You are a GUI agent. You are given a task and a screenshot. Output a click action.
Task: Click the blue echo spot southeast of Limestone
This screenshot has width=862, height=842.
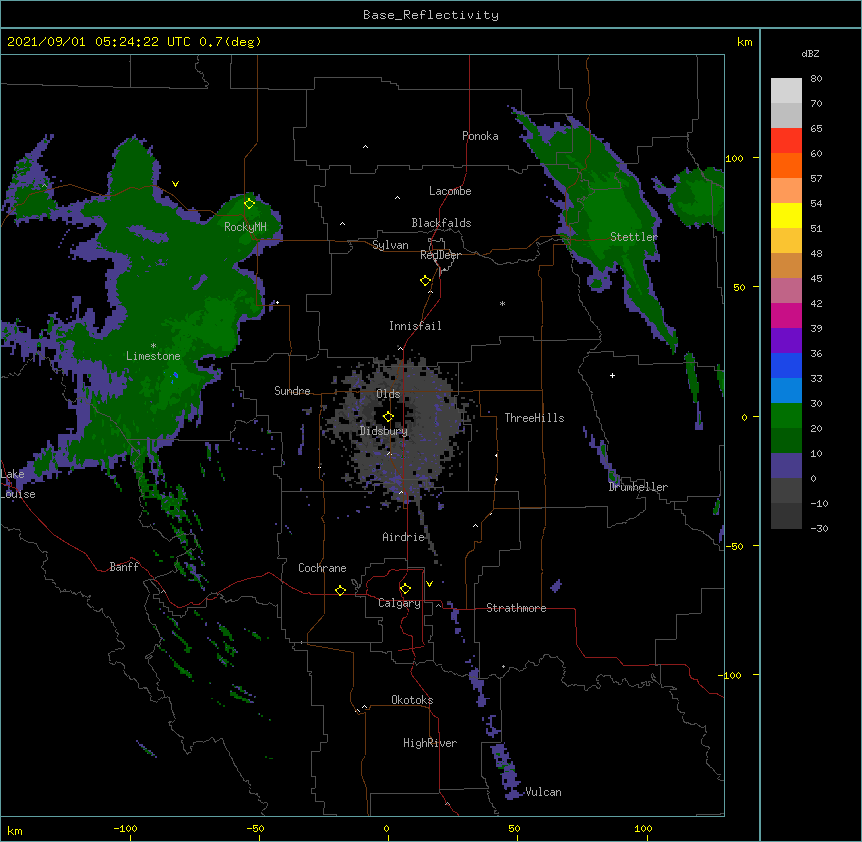[175, 375]
